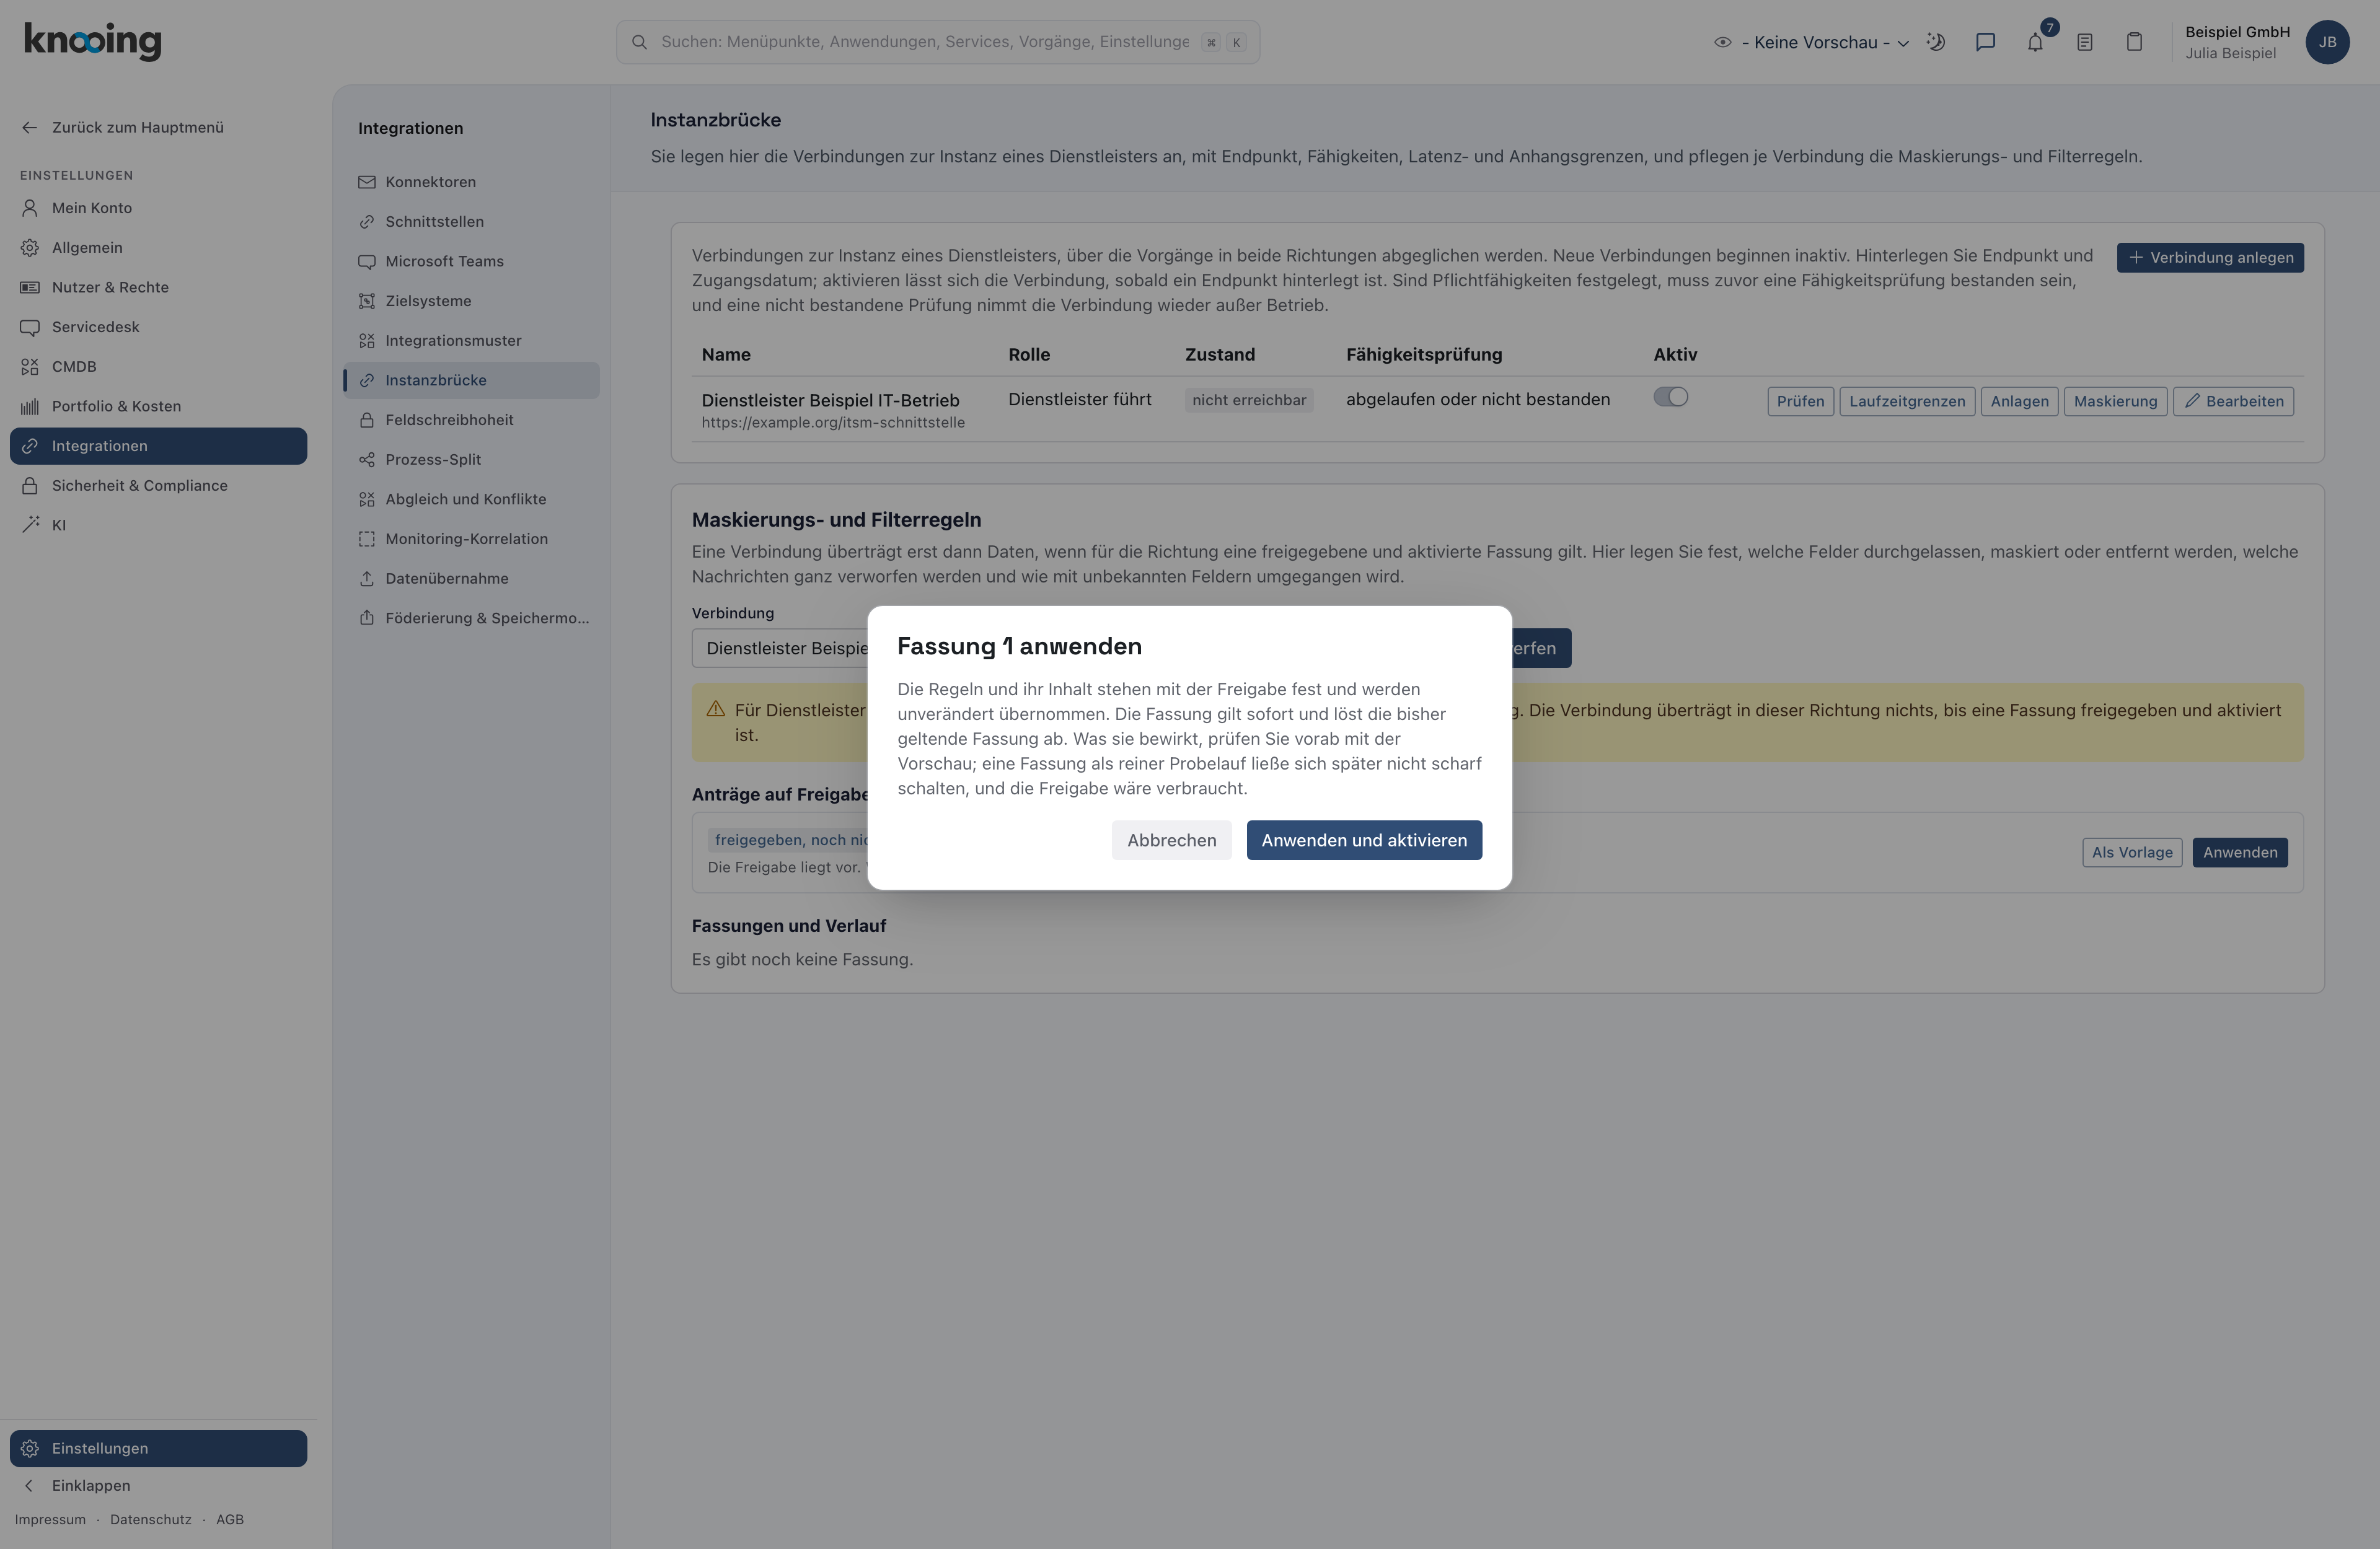Focus the global search field
Viewport: 2380px width, 1549px height.
tap(937, 42)
